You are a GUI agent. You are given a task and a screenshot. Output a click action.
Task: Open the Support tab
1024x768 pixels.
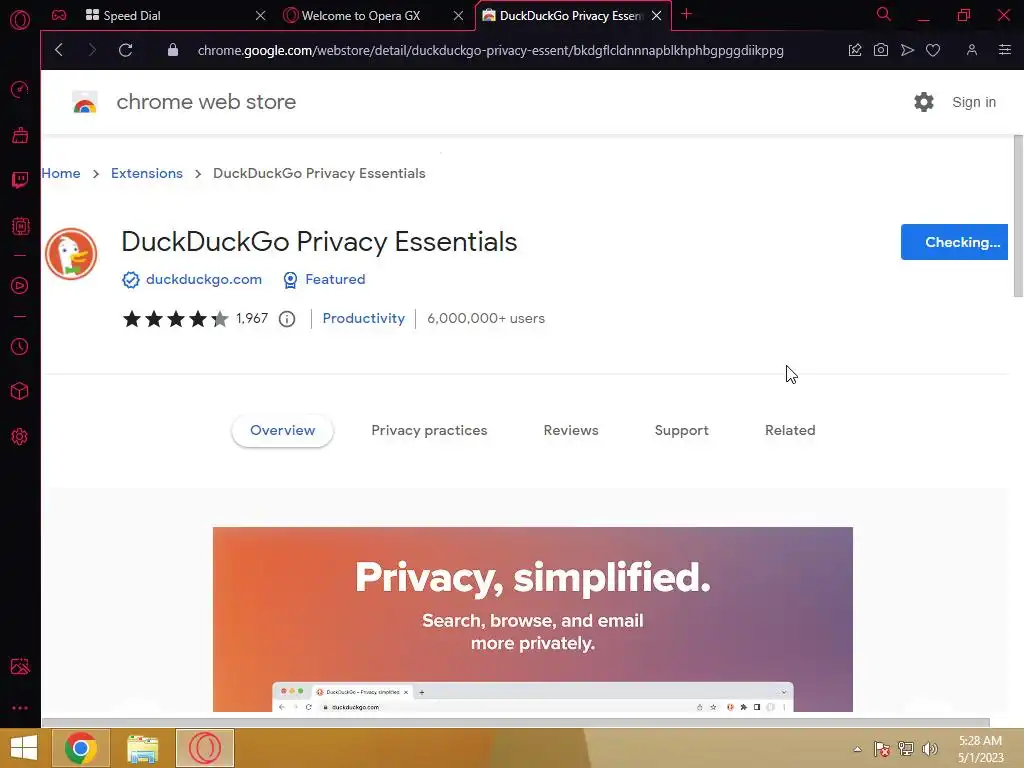point(681,430)
